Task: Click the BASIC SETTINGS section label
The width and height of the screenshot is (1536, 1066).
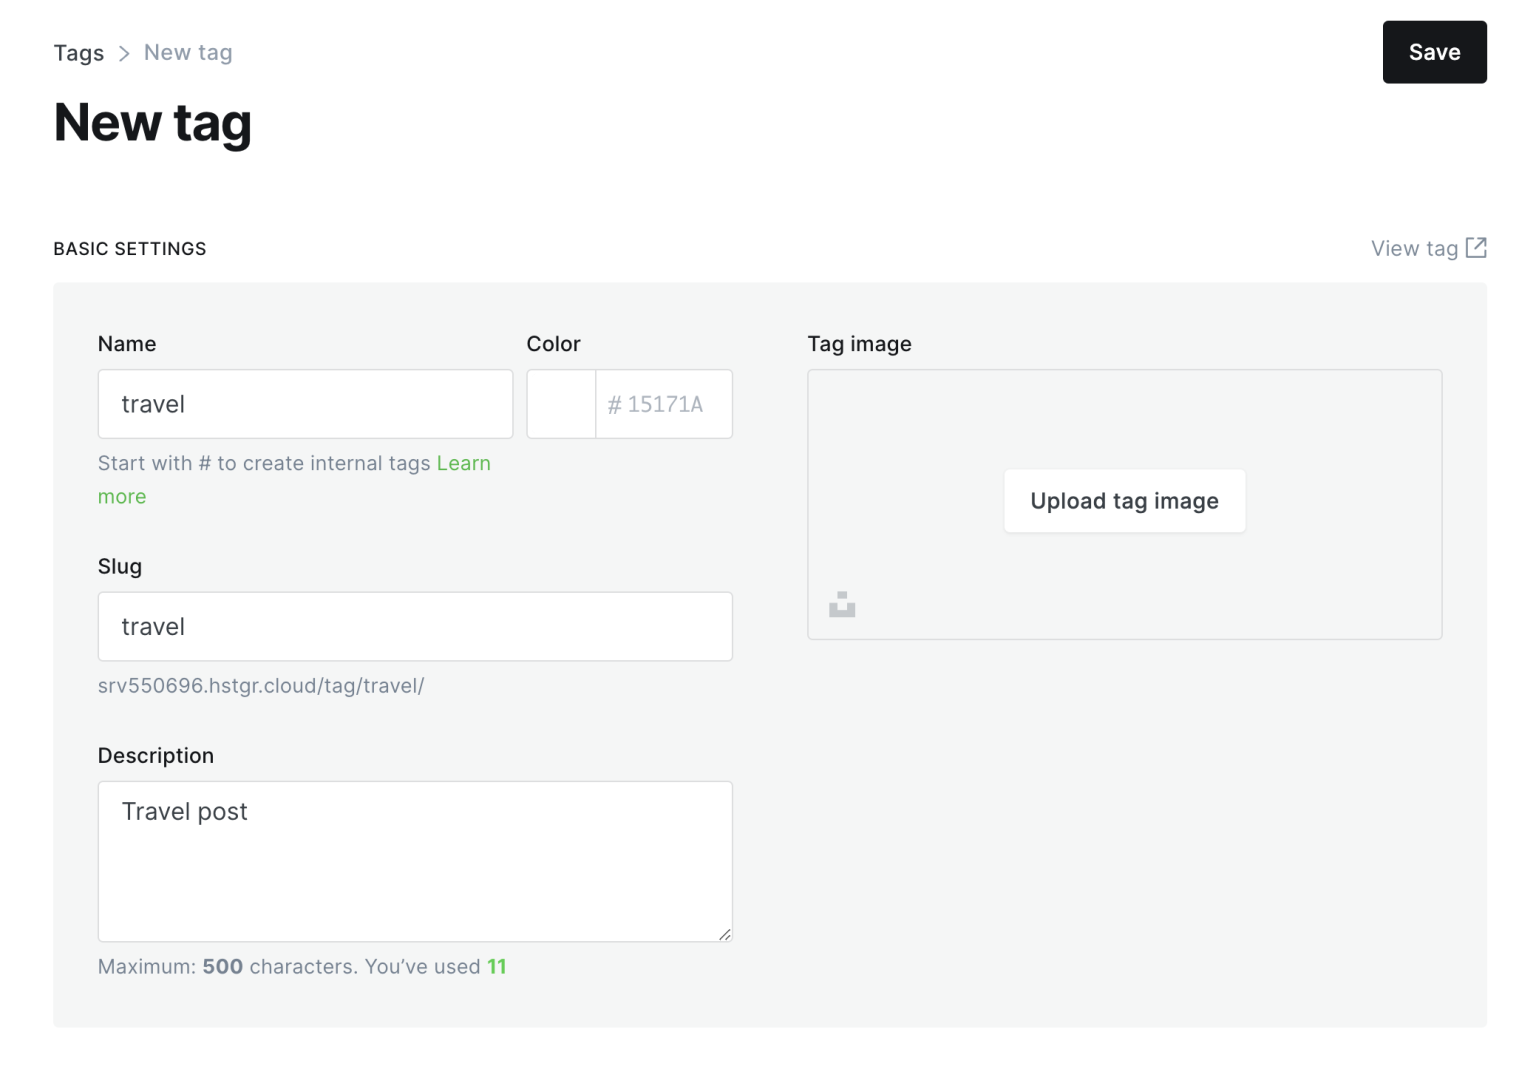Action: click(x=129, y=248)
